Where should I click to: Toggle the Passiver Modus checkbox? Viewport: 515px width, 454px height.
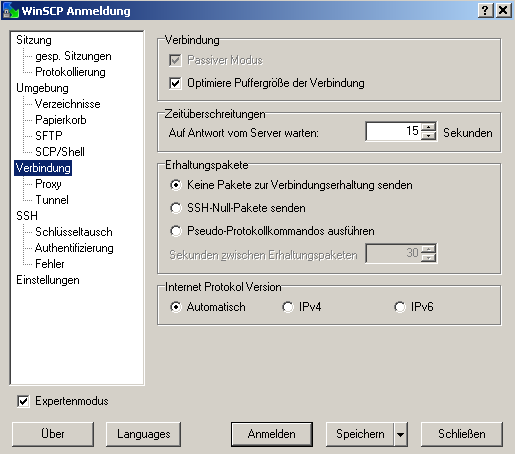(x=175, y=60)
